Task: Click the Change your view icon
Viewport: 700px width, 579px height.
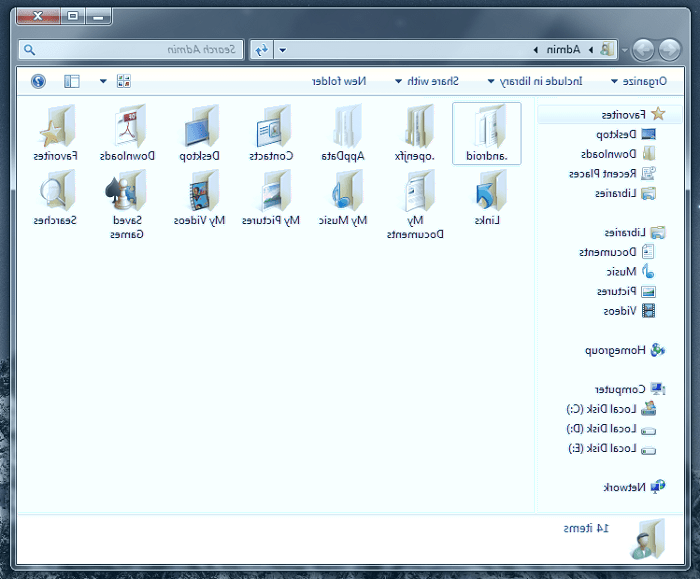Action: [x=123, y=81]
